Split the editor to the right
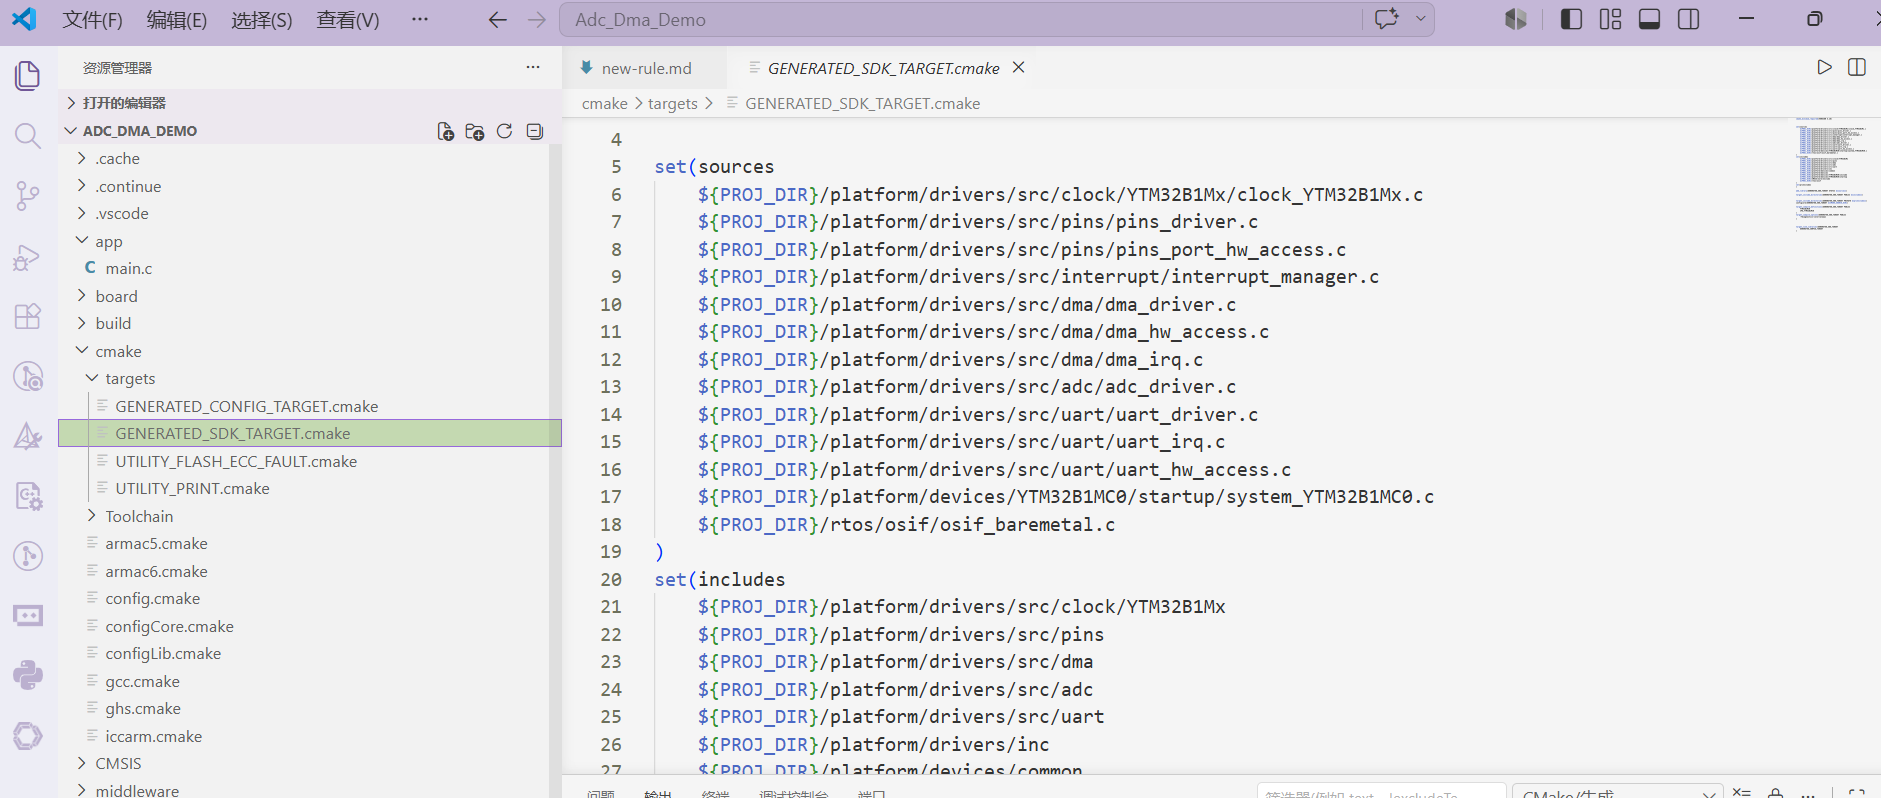The height and width of the screenshot is (798, 1881). click(x=1857, y=67)
